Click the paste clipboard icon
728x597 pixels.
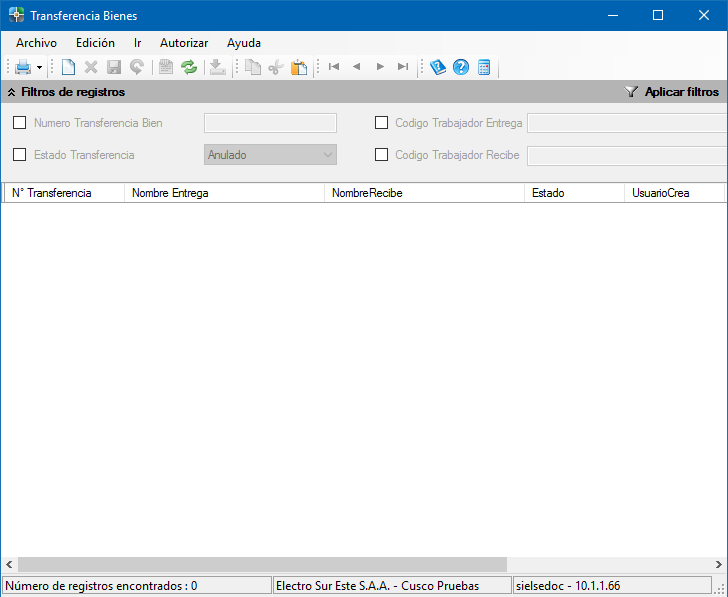coord(298,67)
